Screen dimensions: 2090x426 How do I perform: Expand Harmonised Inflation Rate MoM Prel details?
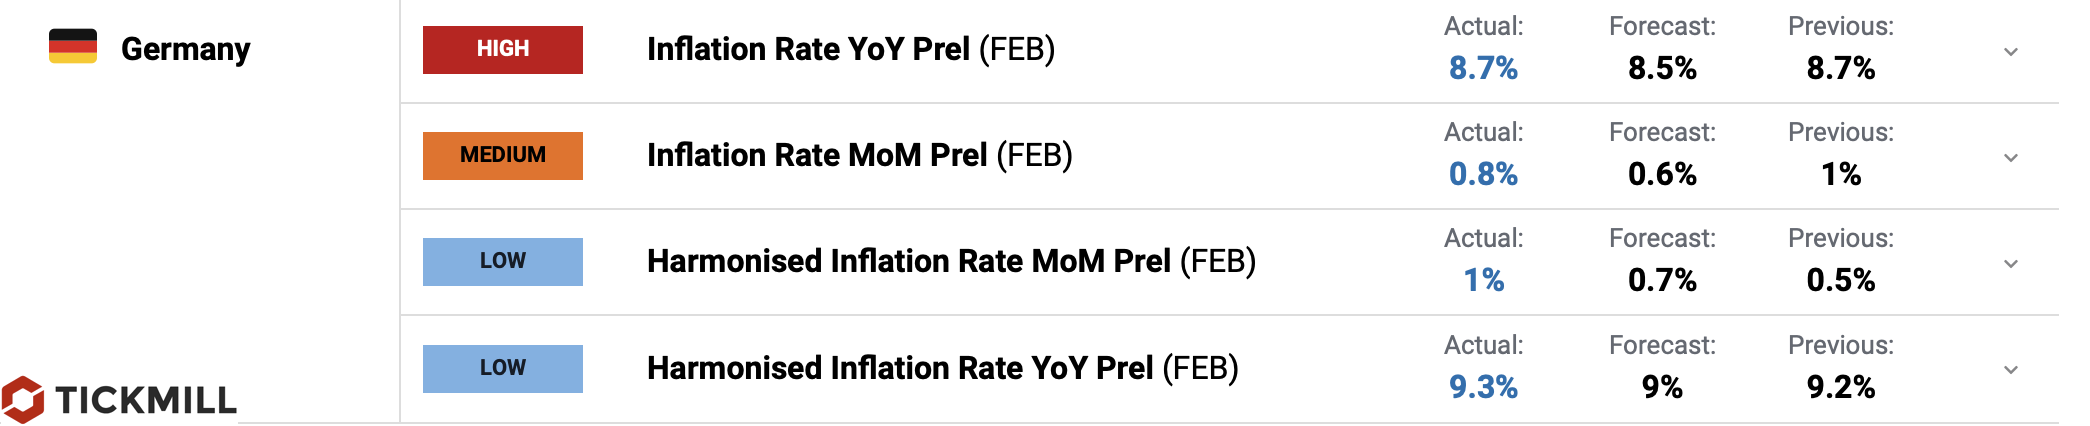click(2011, 264)
